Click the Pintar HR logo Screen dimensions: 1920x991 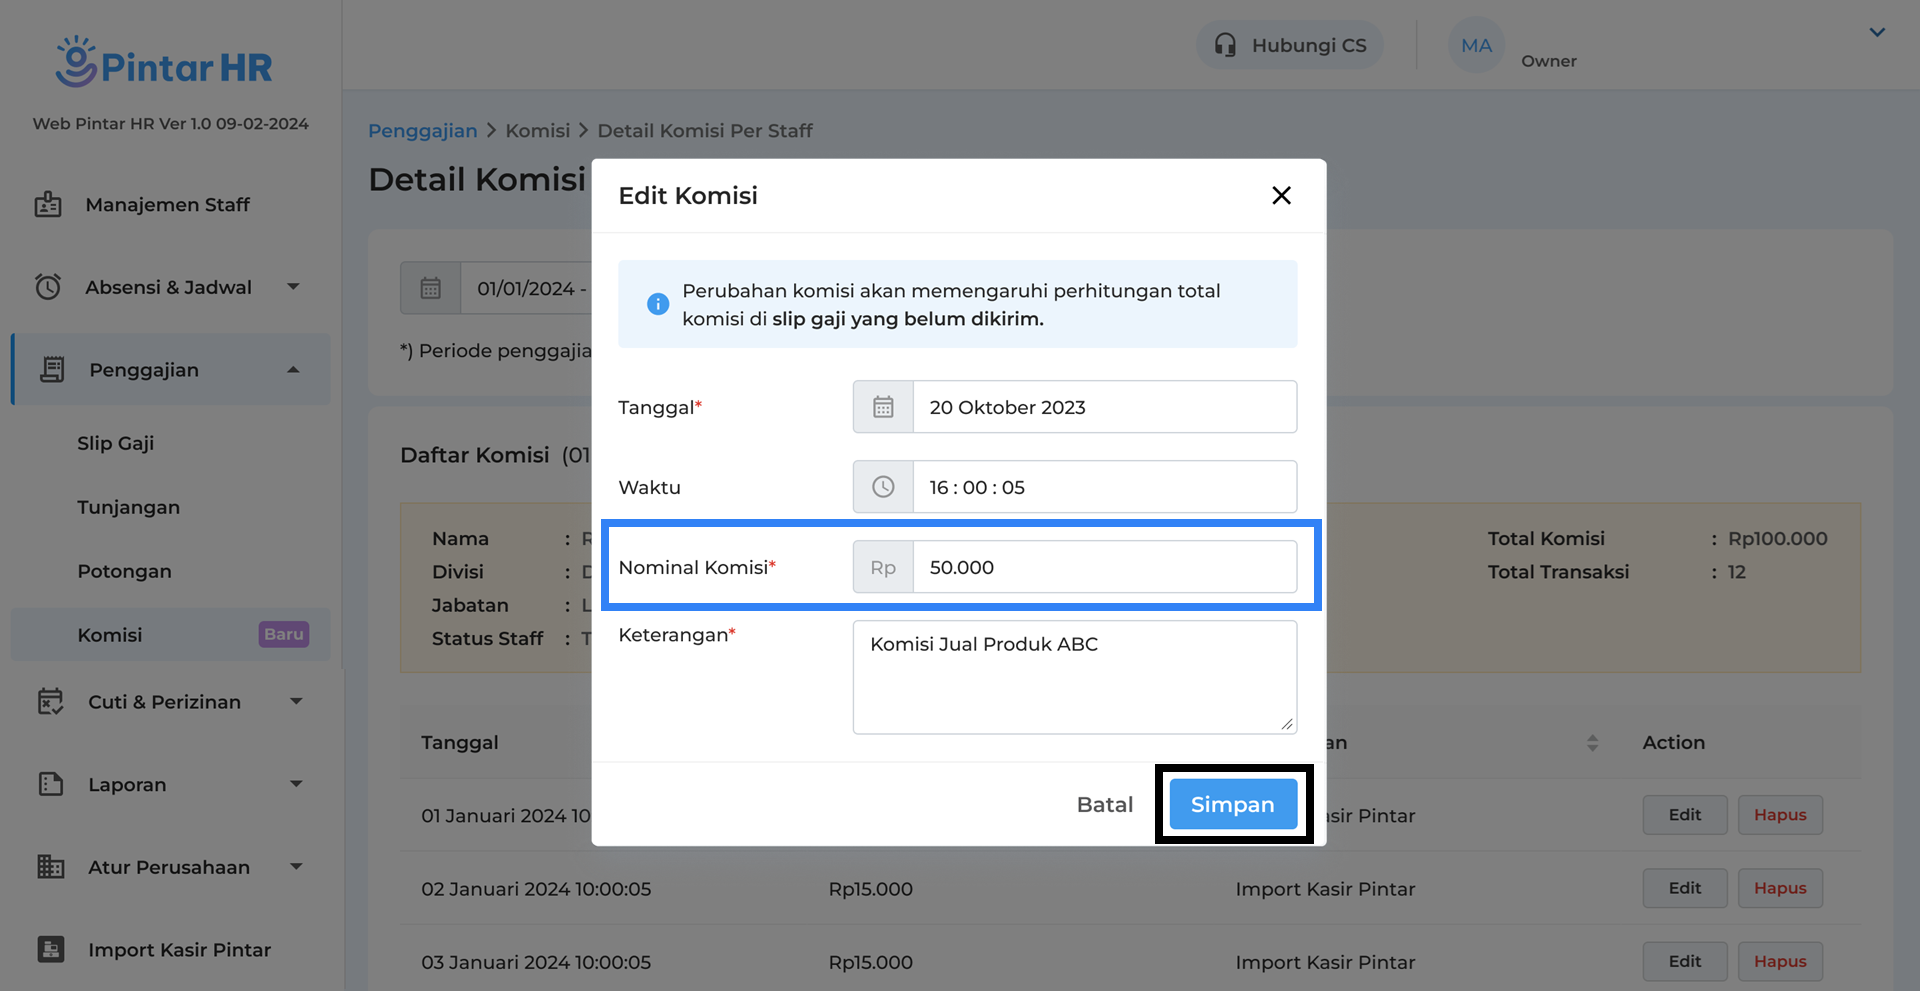(x=165, y=63)
